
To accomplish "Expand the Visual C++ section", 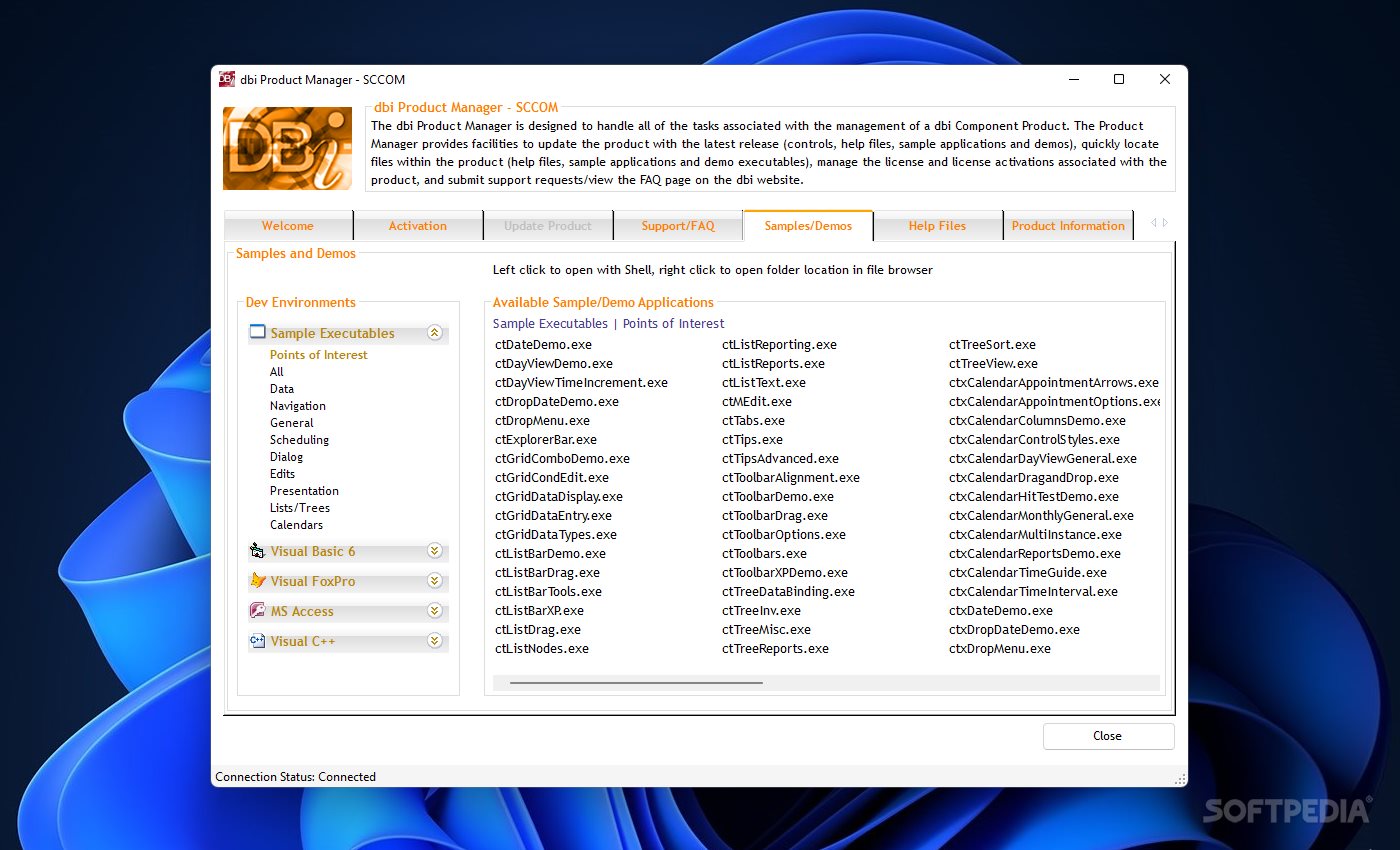I will pos(434,641).
